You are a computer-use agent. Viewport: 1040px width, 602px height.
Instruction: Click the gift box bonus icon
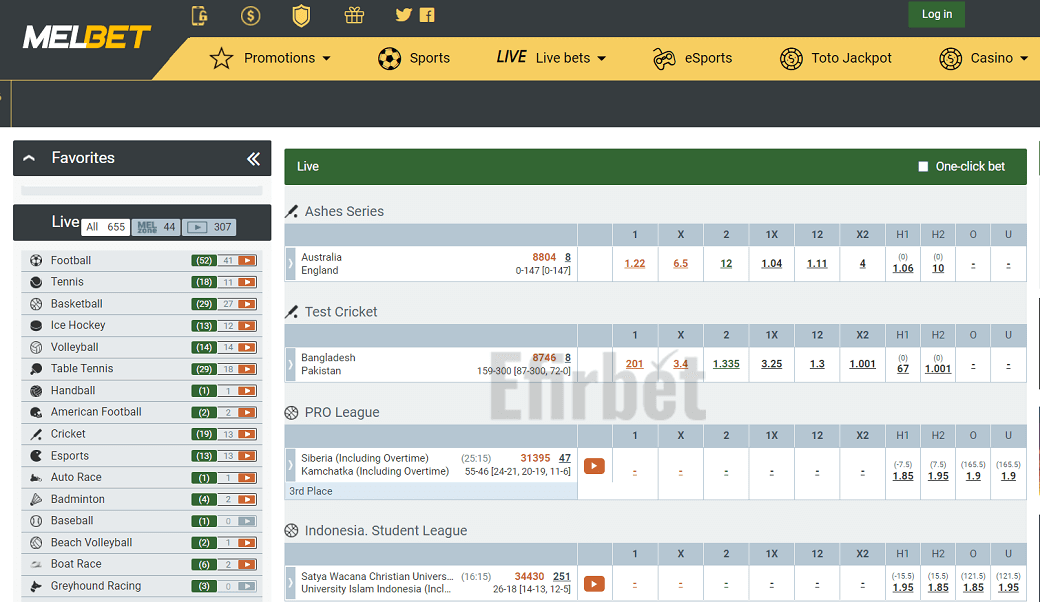(x=354, y=15)
